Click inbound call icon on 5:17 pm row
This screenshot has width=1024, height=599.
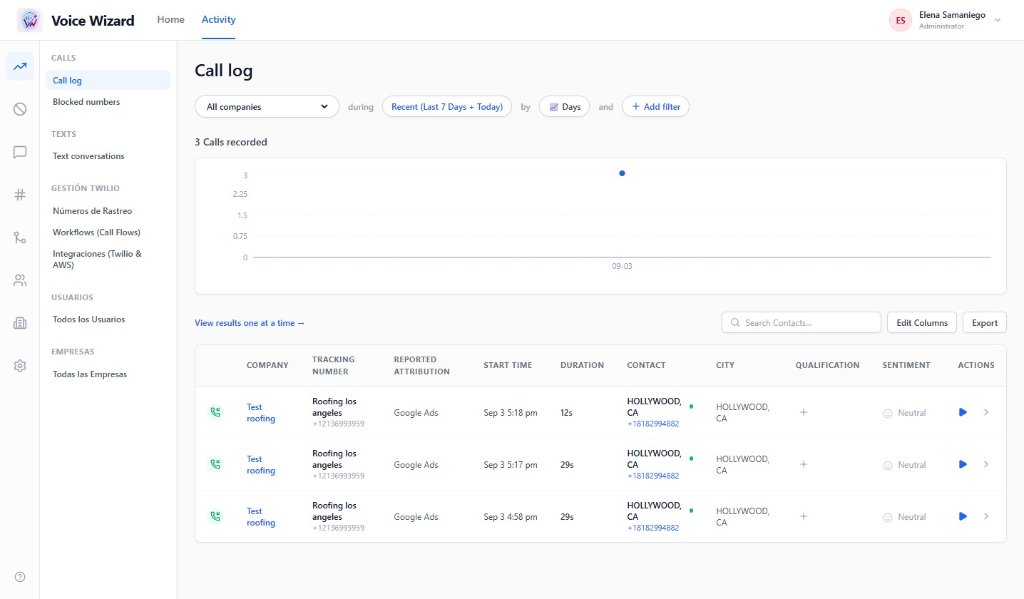click(x=215, y=464)
